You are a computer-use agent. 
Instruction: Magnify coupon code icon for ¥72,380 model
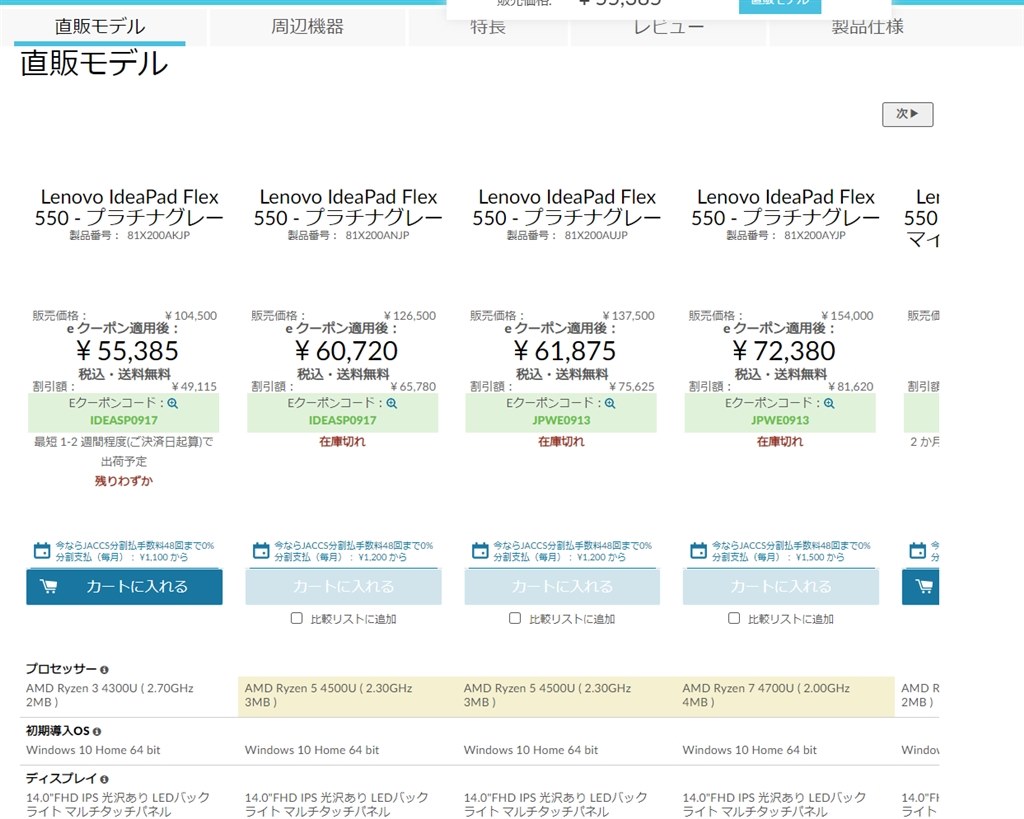click(829, 404)
